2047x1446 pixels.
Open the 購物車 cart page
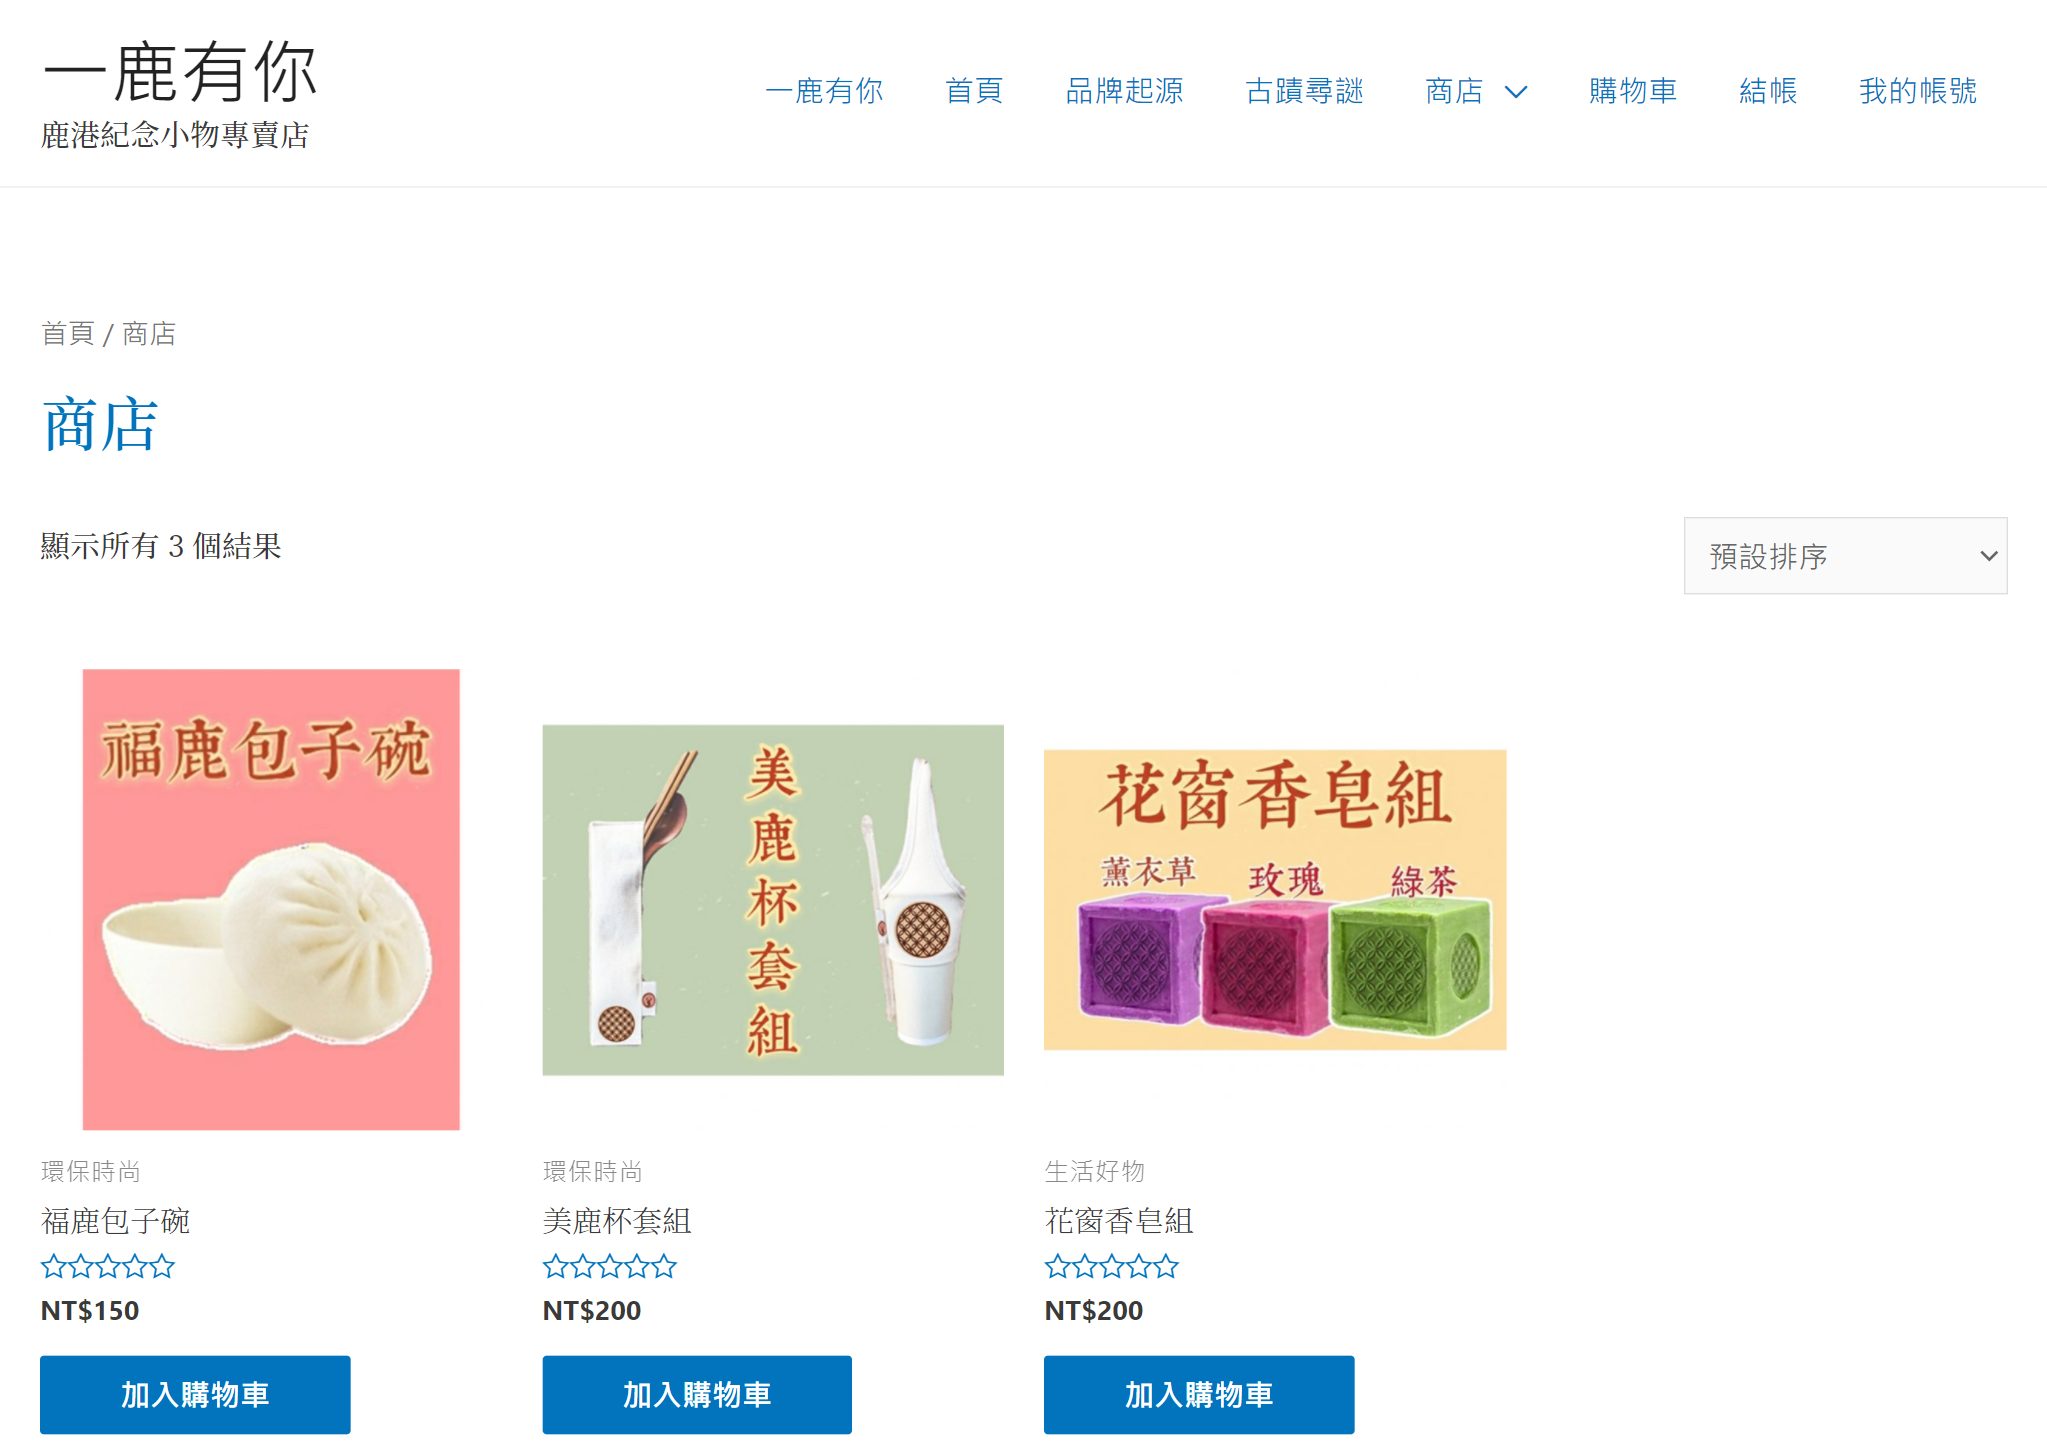click(1633, 91)
